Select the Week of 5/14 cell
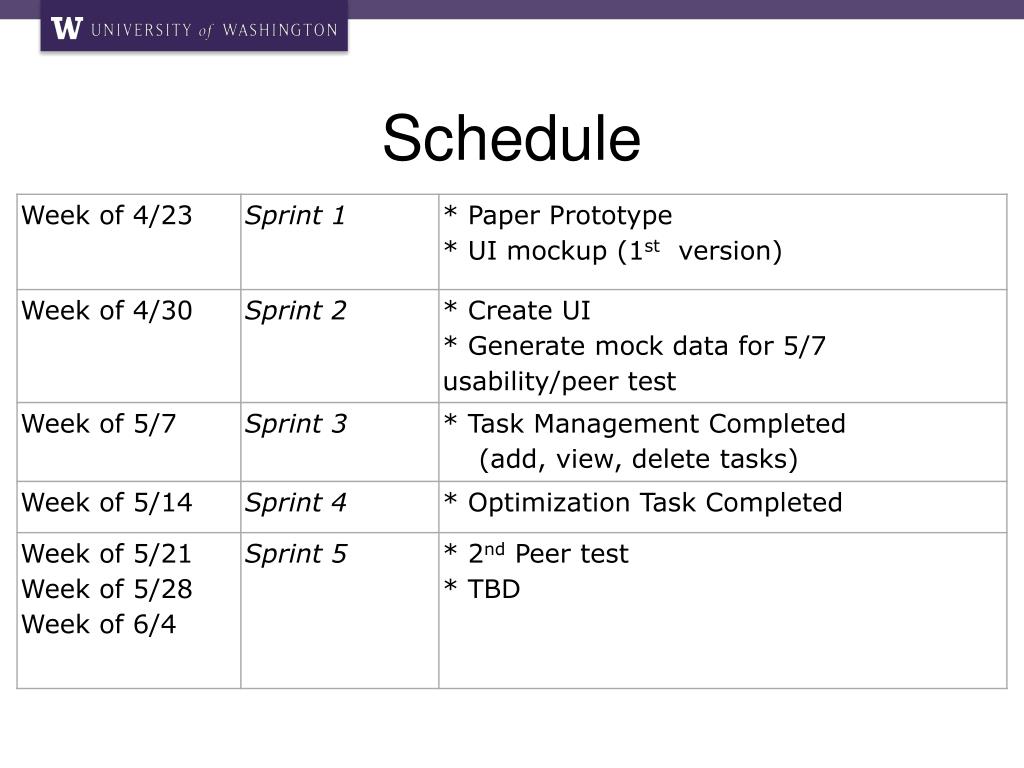The height and width of the screenshot is (768, 1024). 107,503
